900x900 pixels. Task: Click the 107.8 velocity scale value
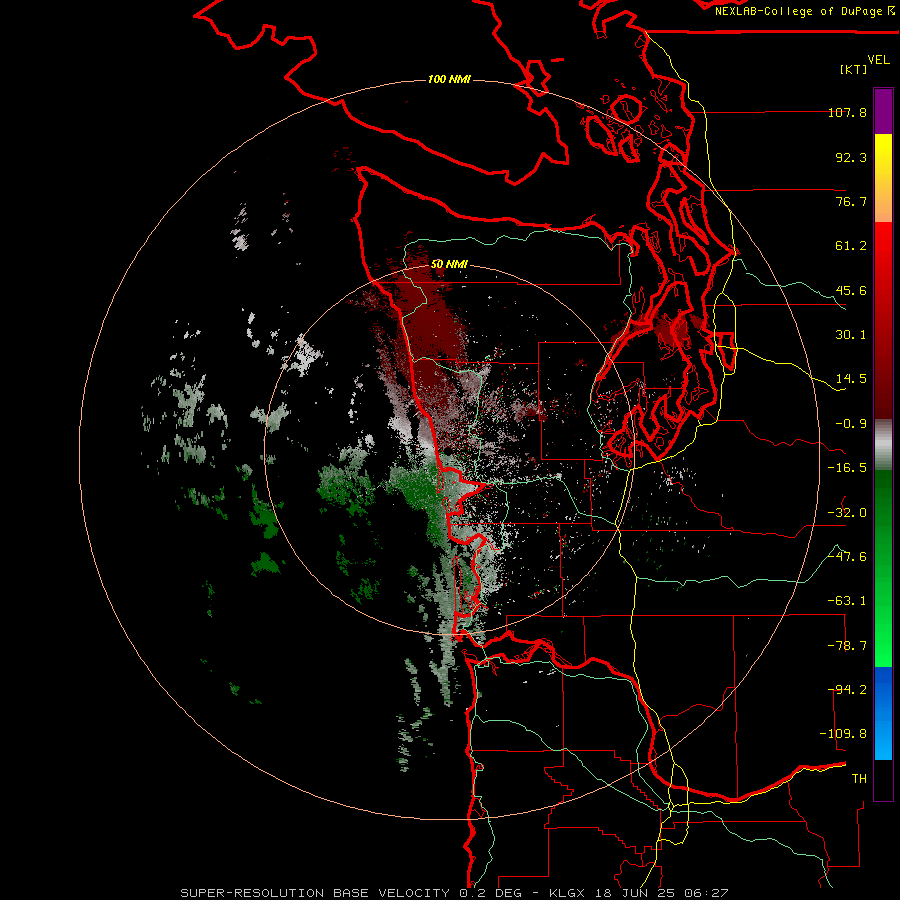847,112
